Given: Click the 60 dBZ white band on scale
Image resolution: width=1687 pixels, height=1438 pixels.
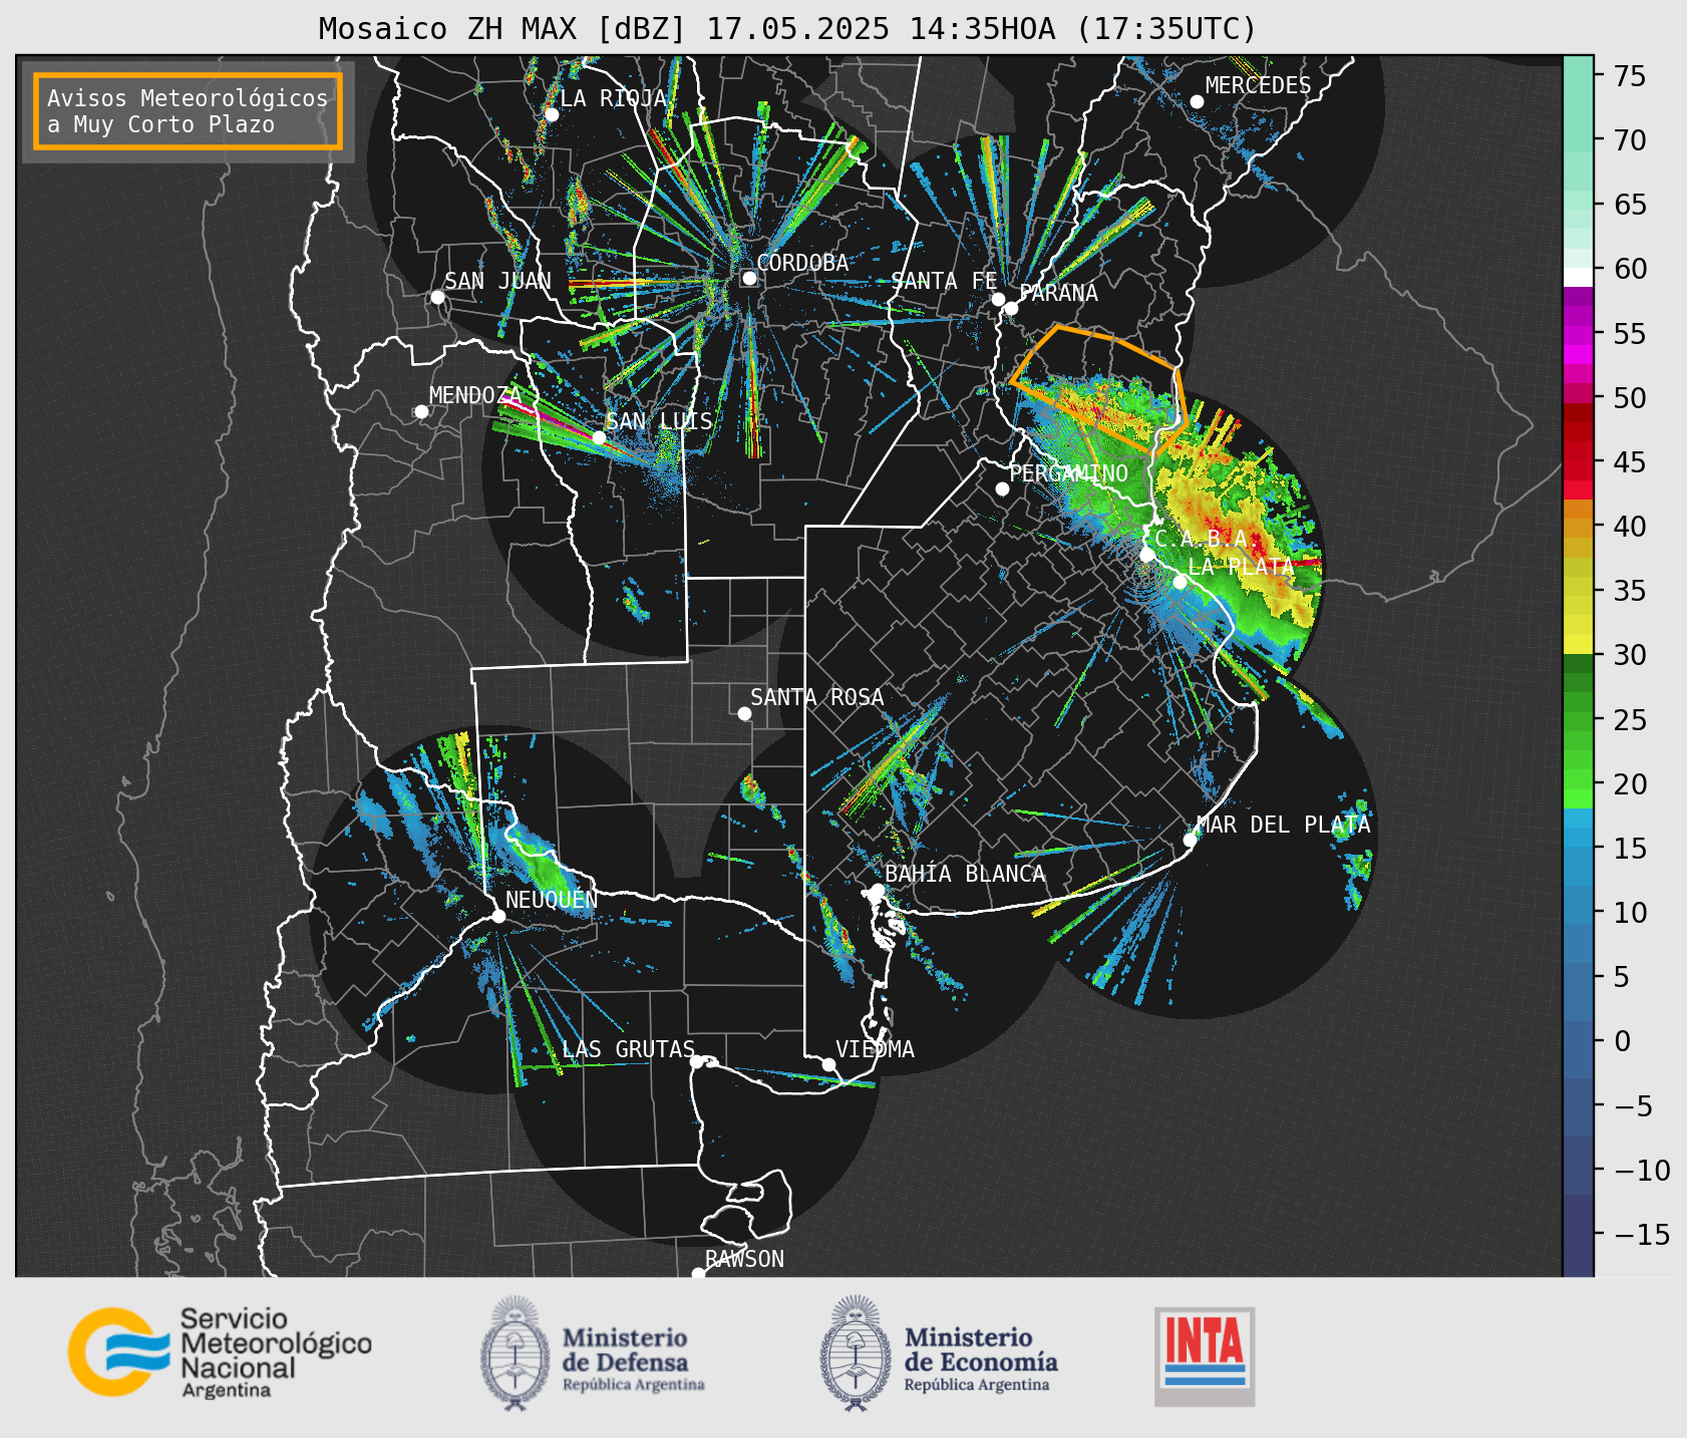Looking at the screenshot, I should click(x=1578, y=276).
